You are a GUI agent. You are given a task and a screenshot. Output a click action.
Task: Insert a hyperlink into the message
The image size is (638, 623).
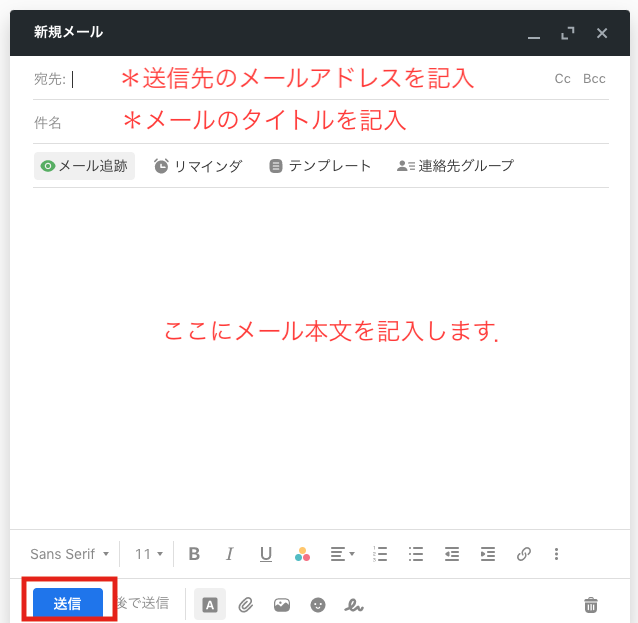[x=523, y=554]
